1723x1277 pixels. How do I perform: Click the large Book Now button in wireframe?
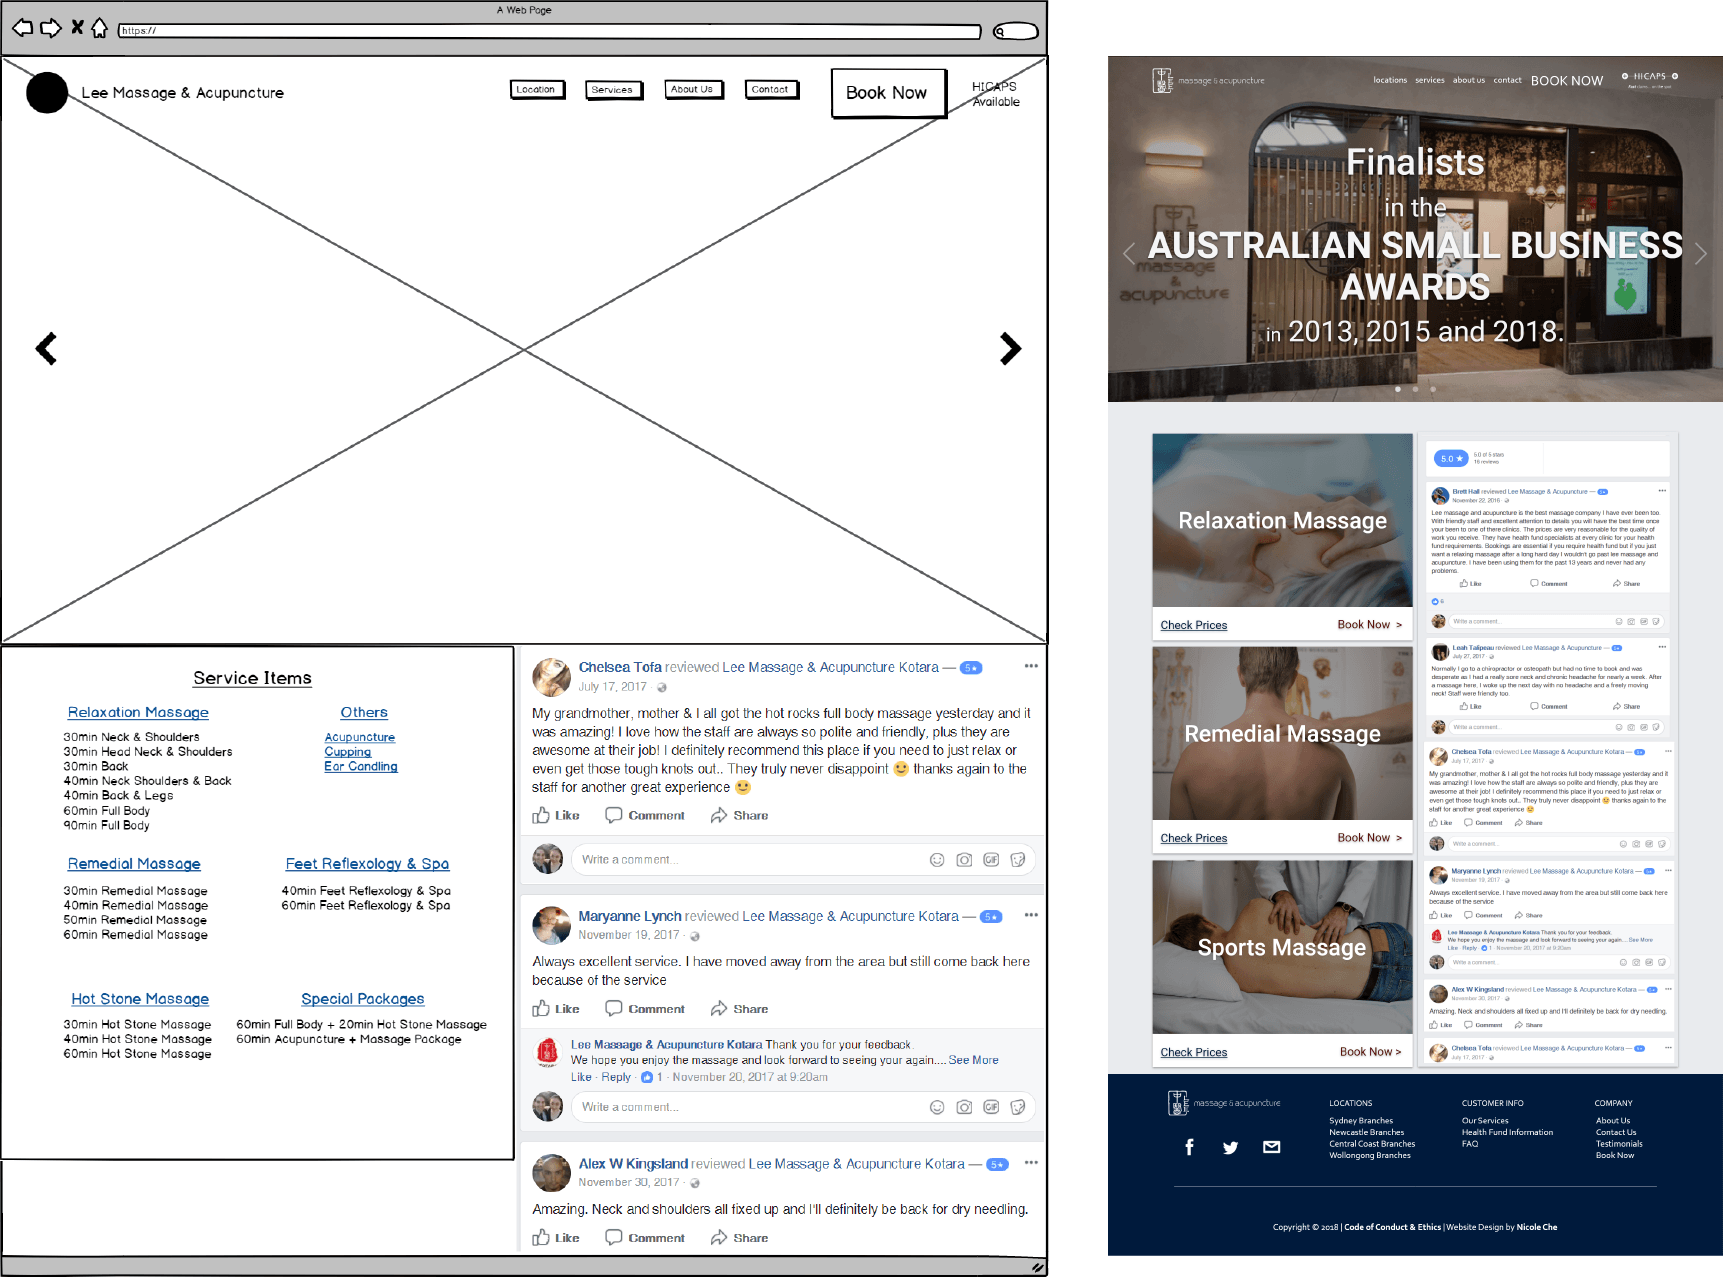click(887, 93)
